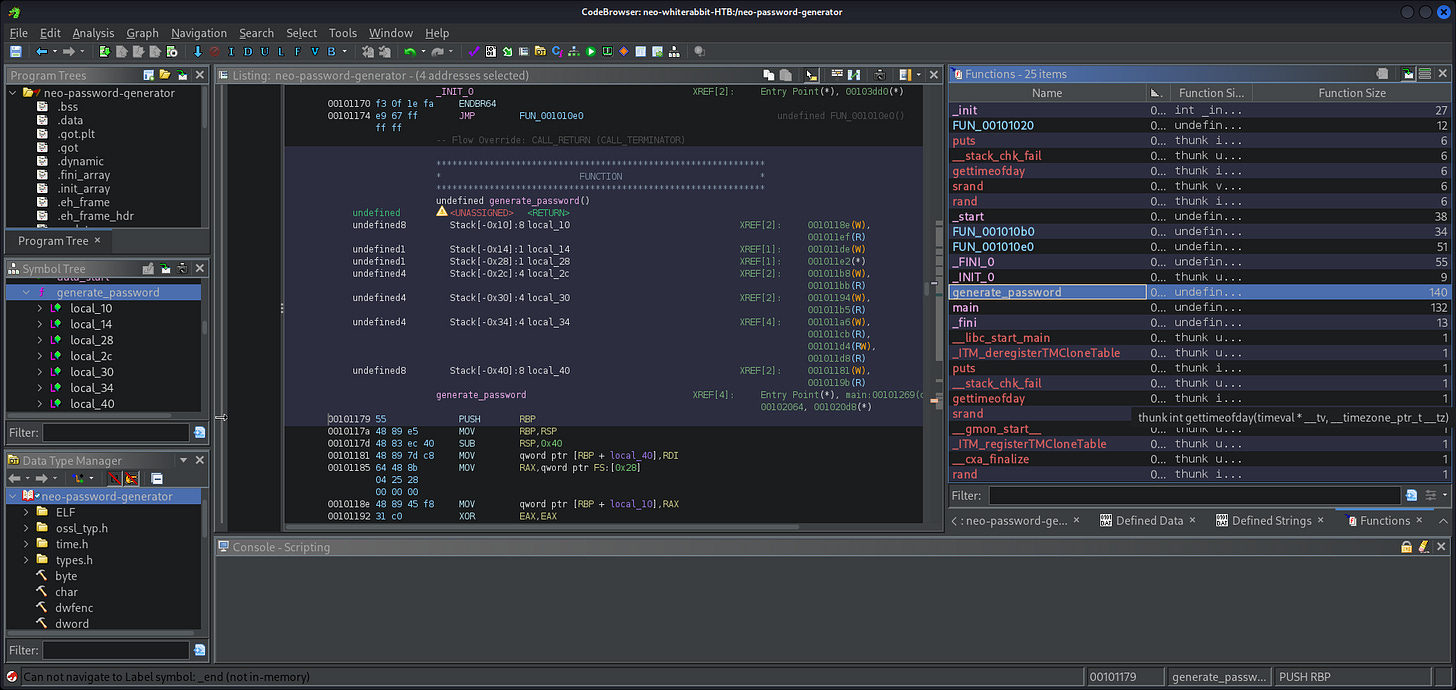This screenshot has width=1456, height=690.
Task: Expand the local_10 symbol tree node
Action: pos(40,309)
